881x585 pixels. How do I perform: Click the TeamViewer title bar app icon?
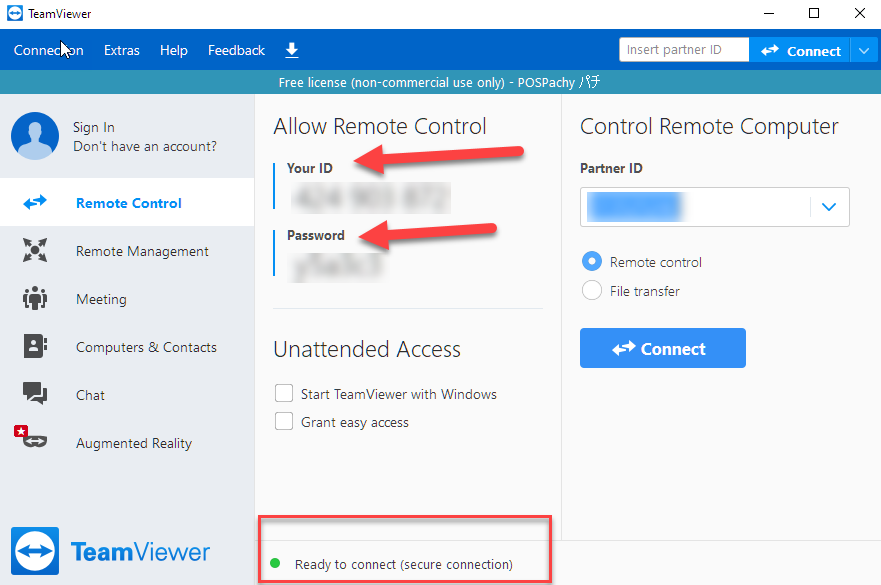pyautogui.click(x=15, y=13)
